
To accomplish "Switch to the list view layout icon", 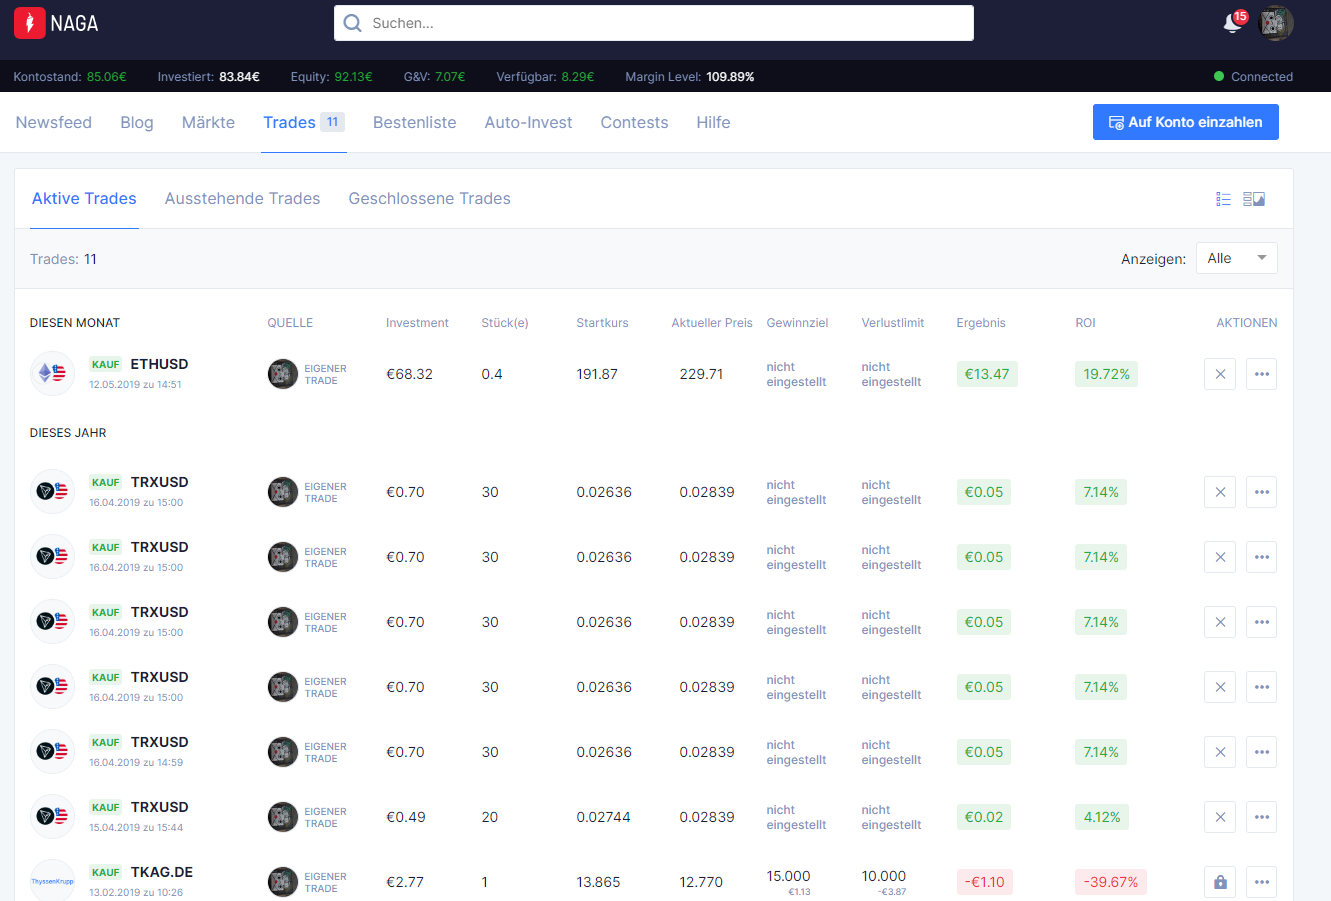I will coord(1223,199).
